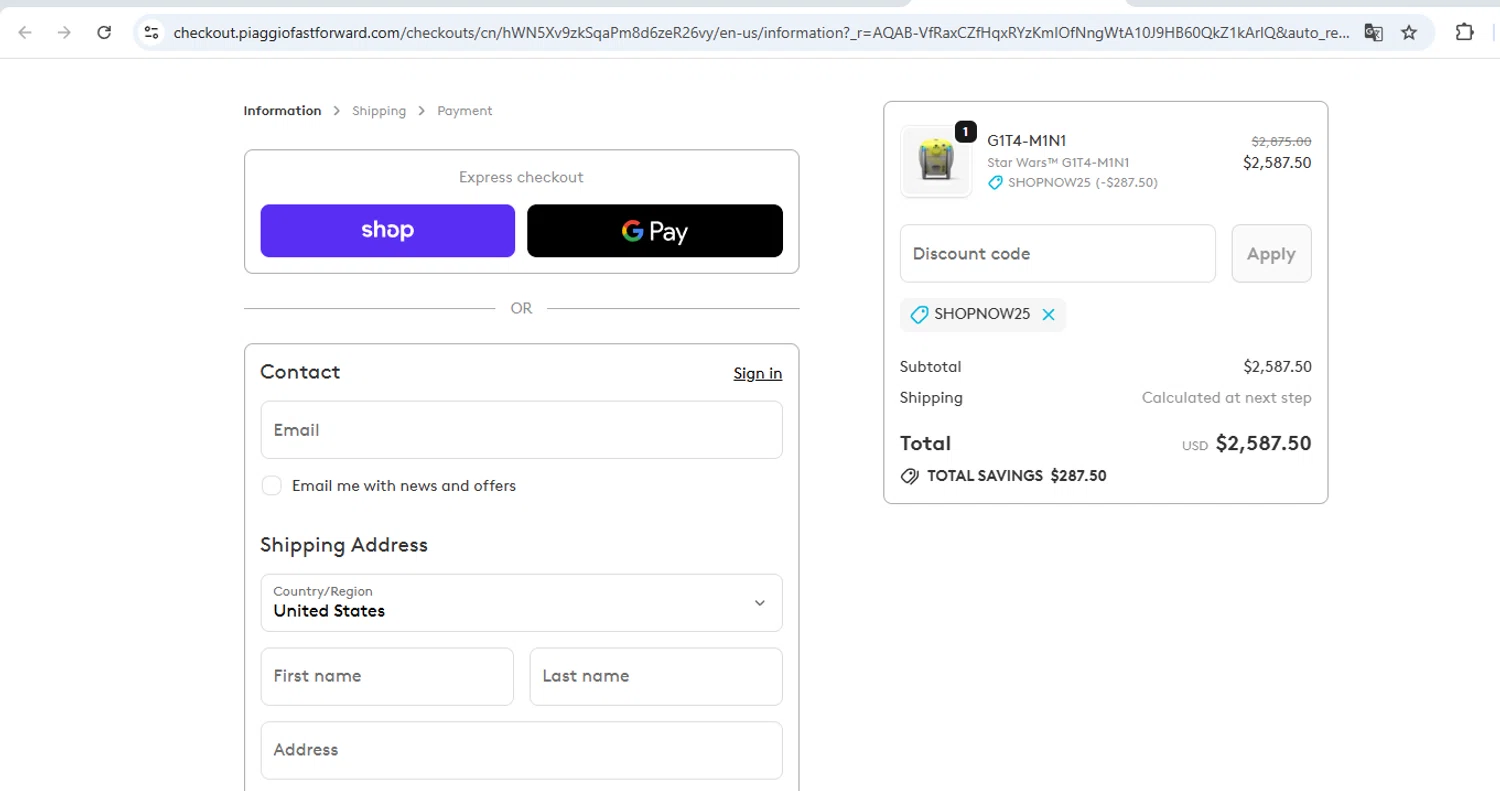
Task: Click the 'SHOPNOW25 (-$287.50)' line item text
Action: (1082, 183)
